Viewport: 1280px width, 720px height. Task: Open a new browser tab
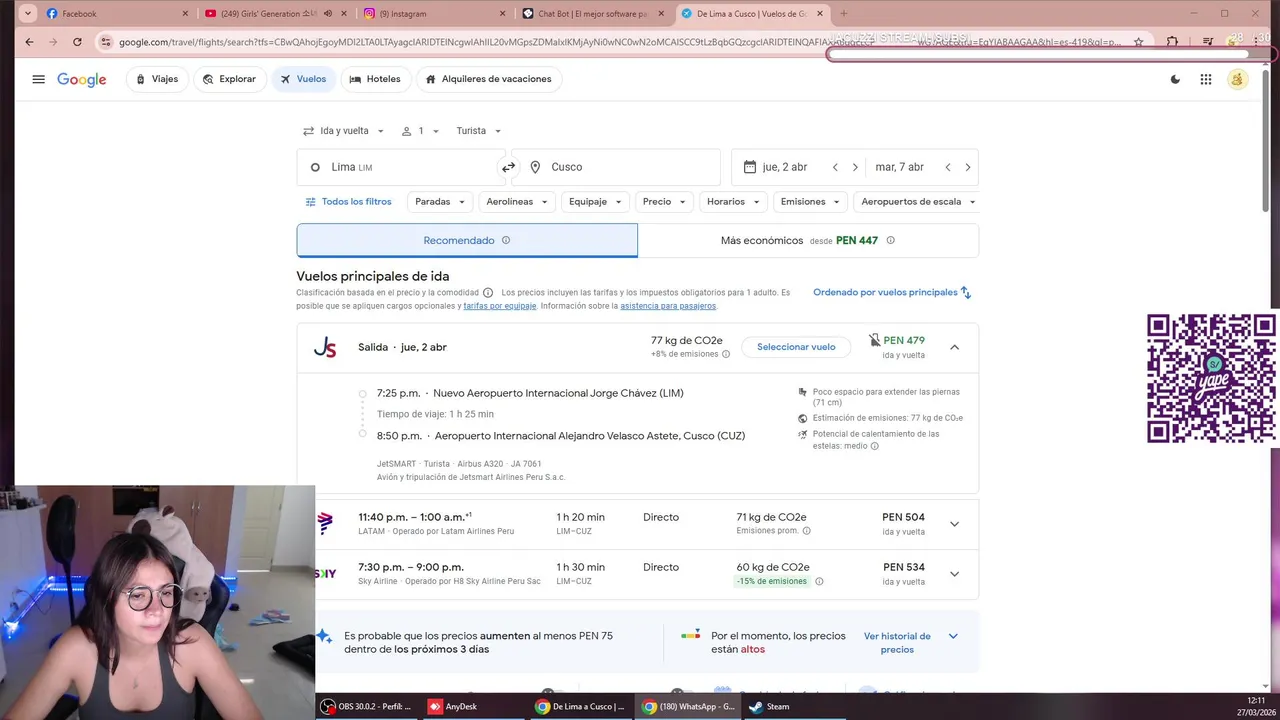(843, 14)
